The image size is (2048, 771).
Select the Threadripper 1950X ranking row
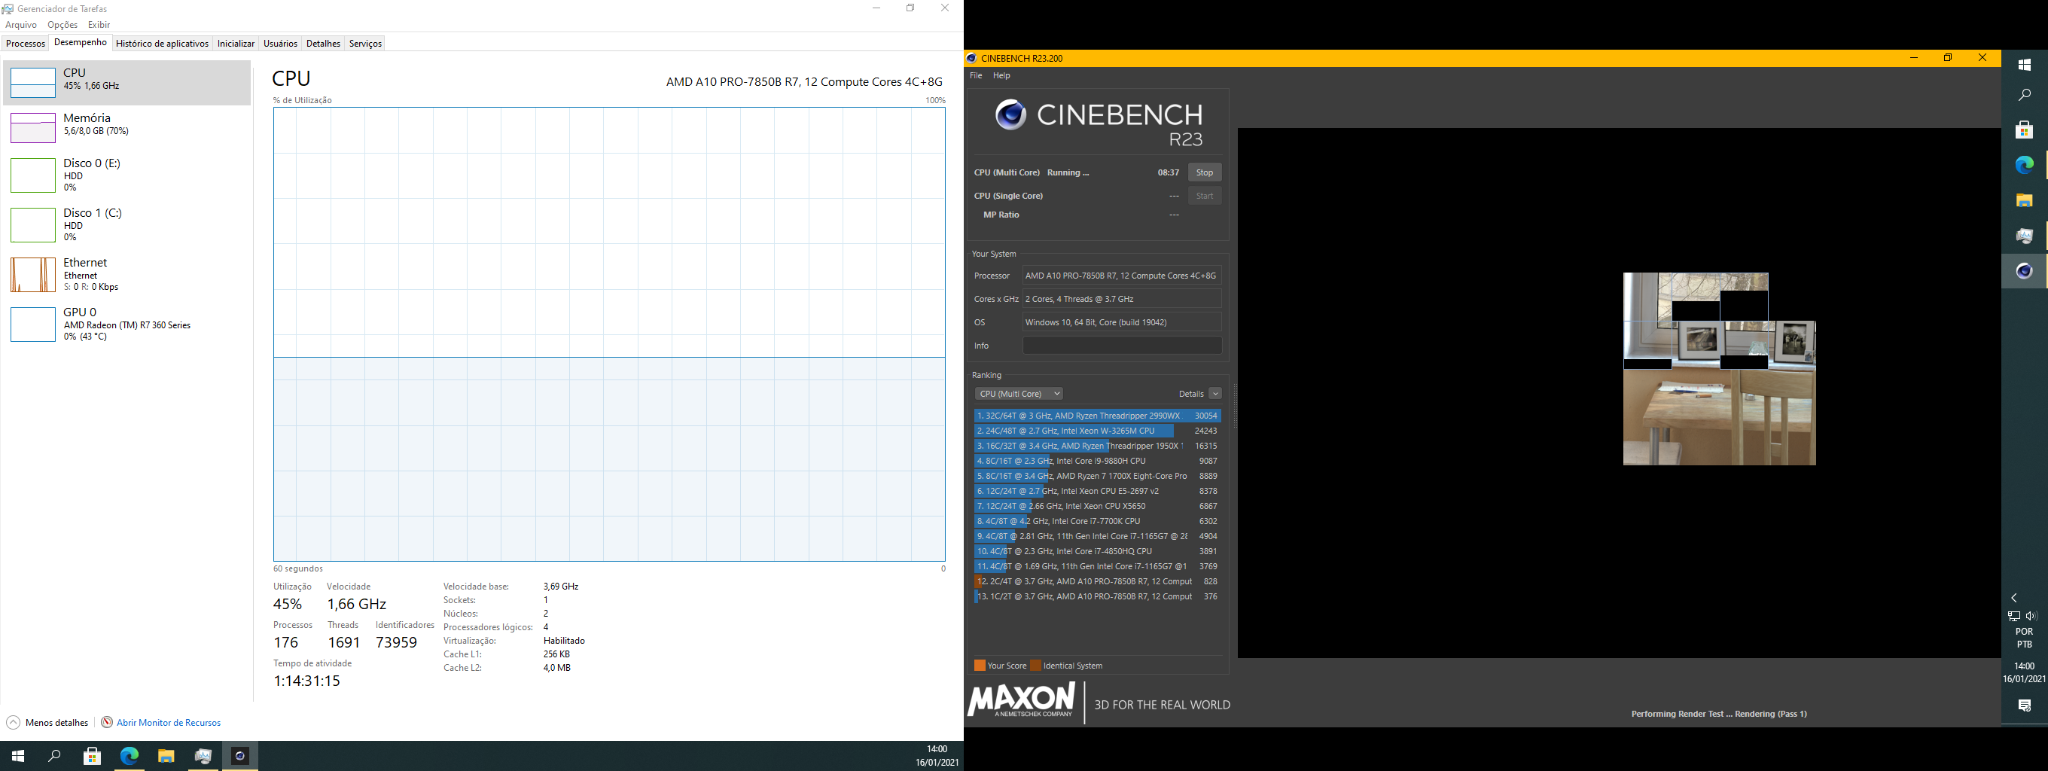(1097, 446)
